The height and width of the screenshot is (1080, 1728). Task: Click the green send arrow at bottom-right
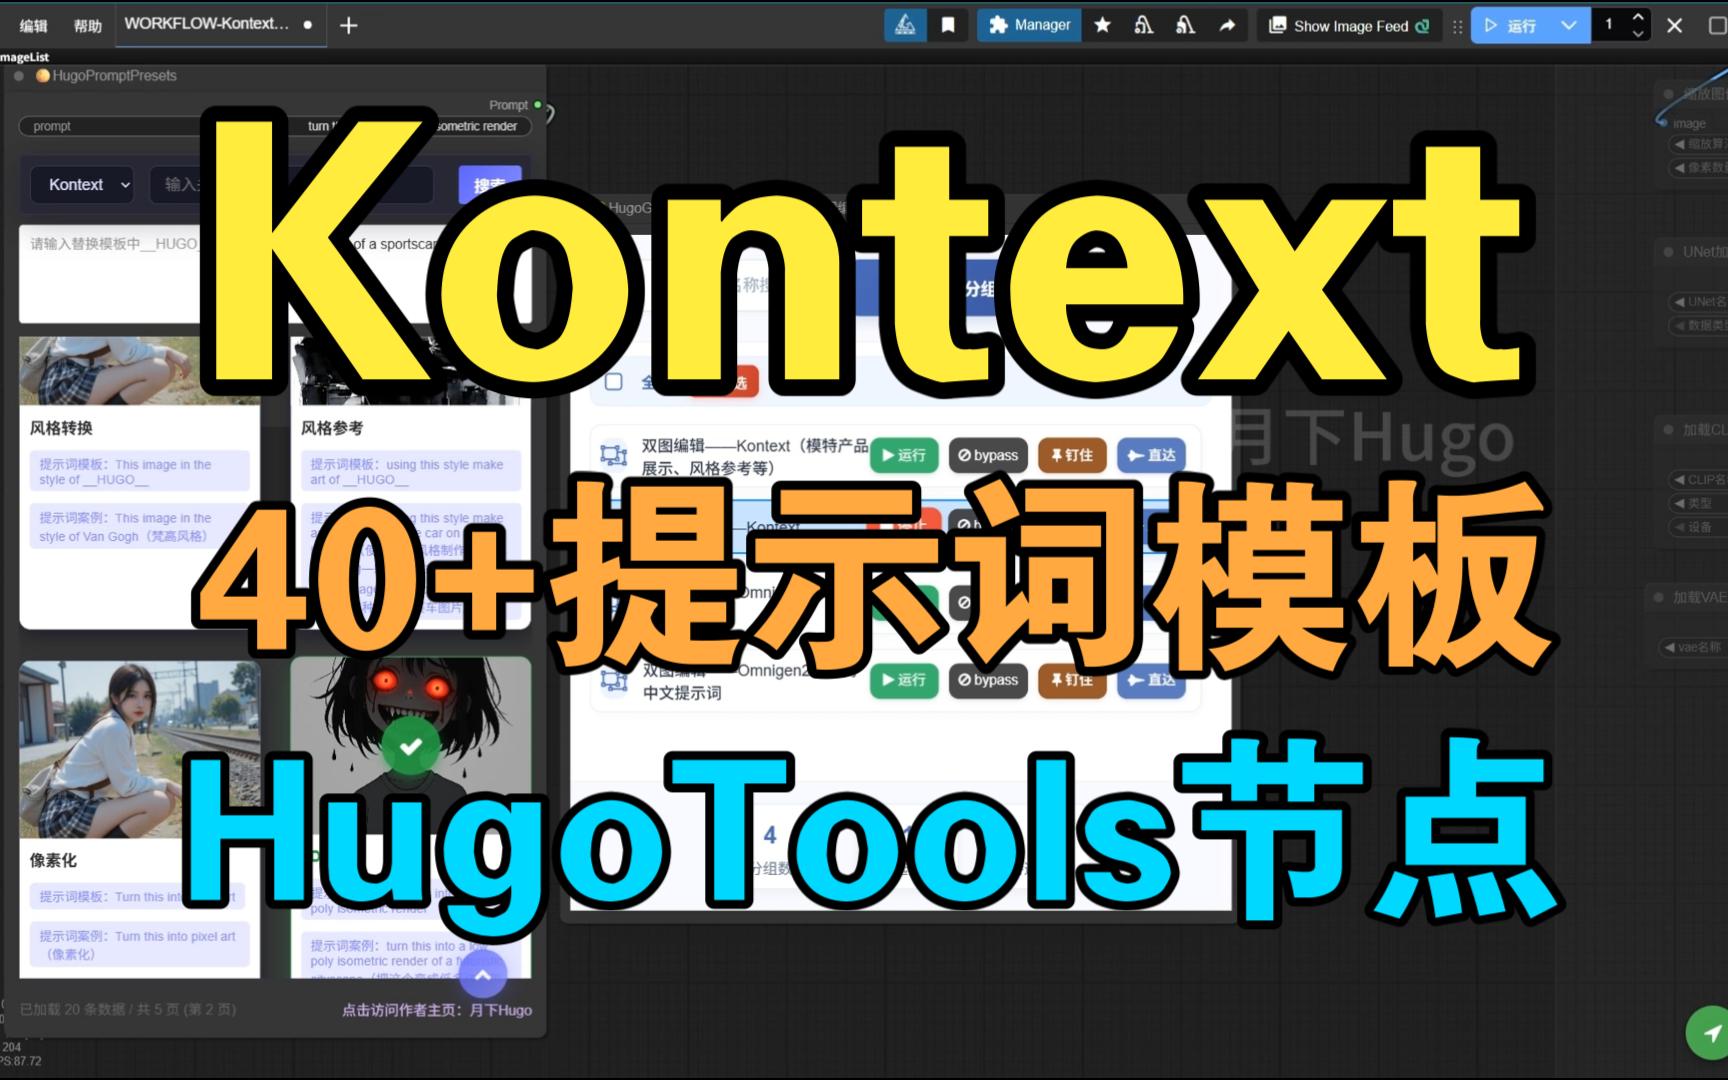(1706, 1033)
